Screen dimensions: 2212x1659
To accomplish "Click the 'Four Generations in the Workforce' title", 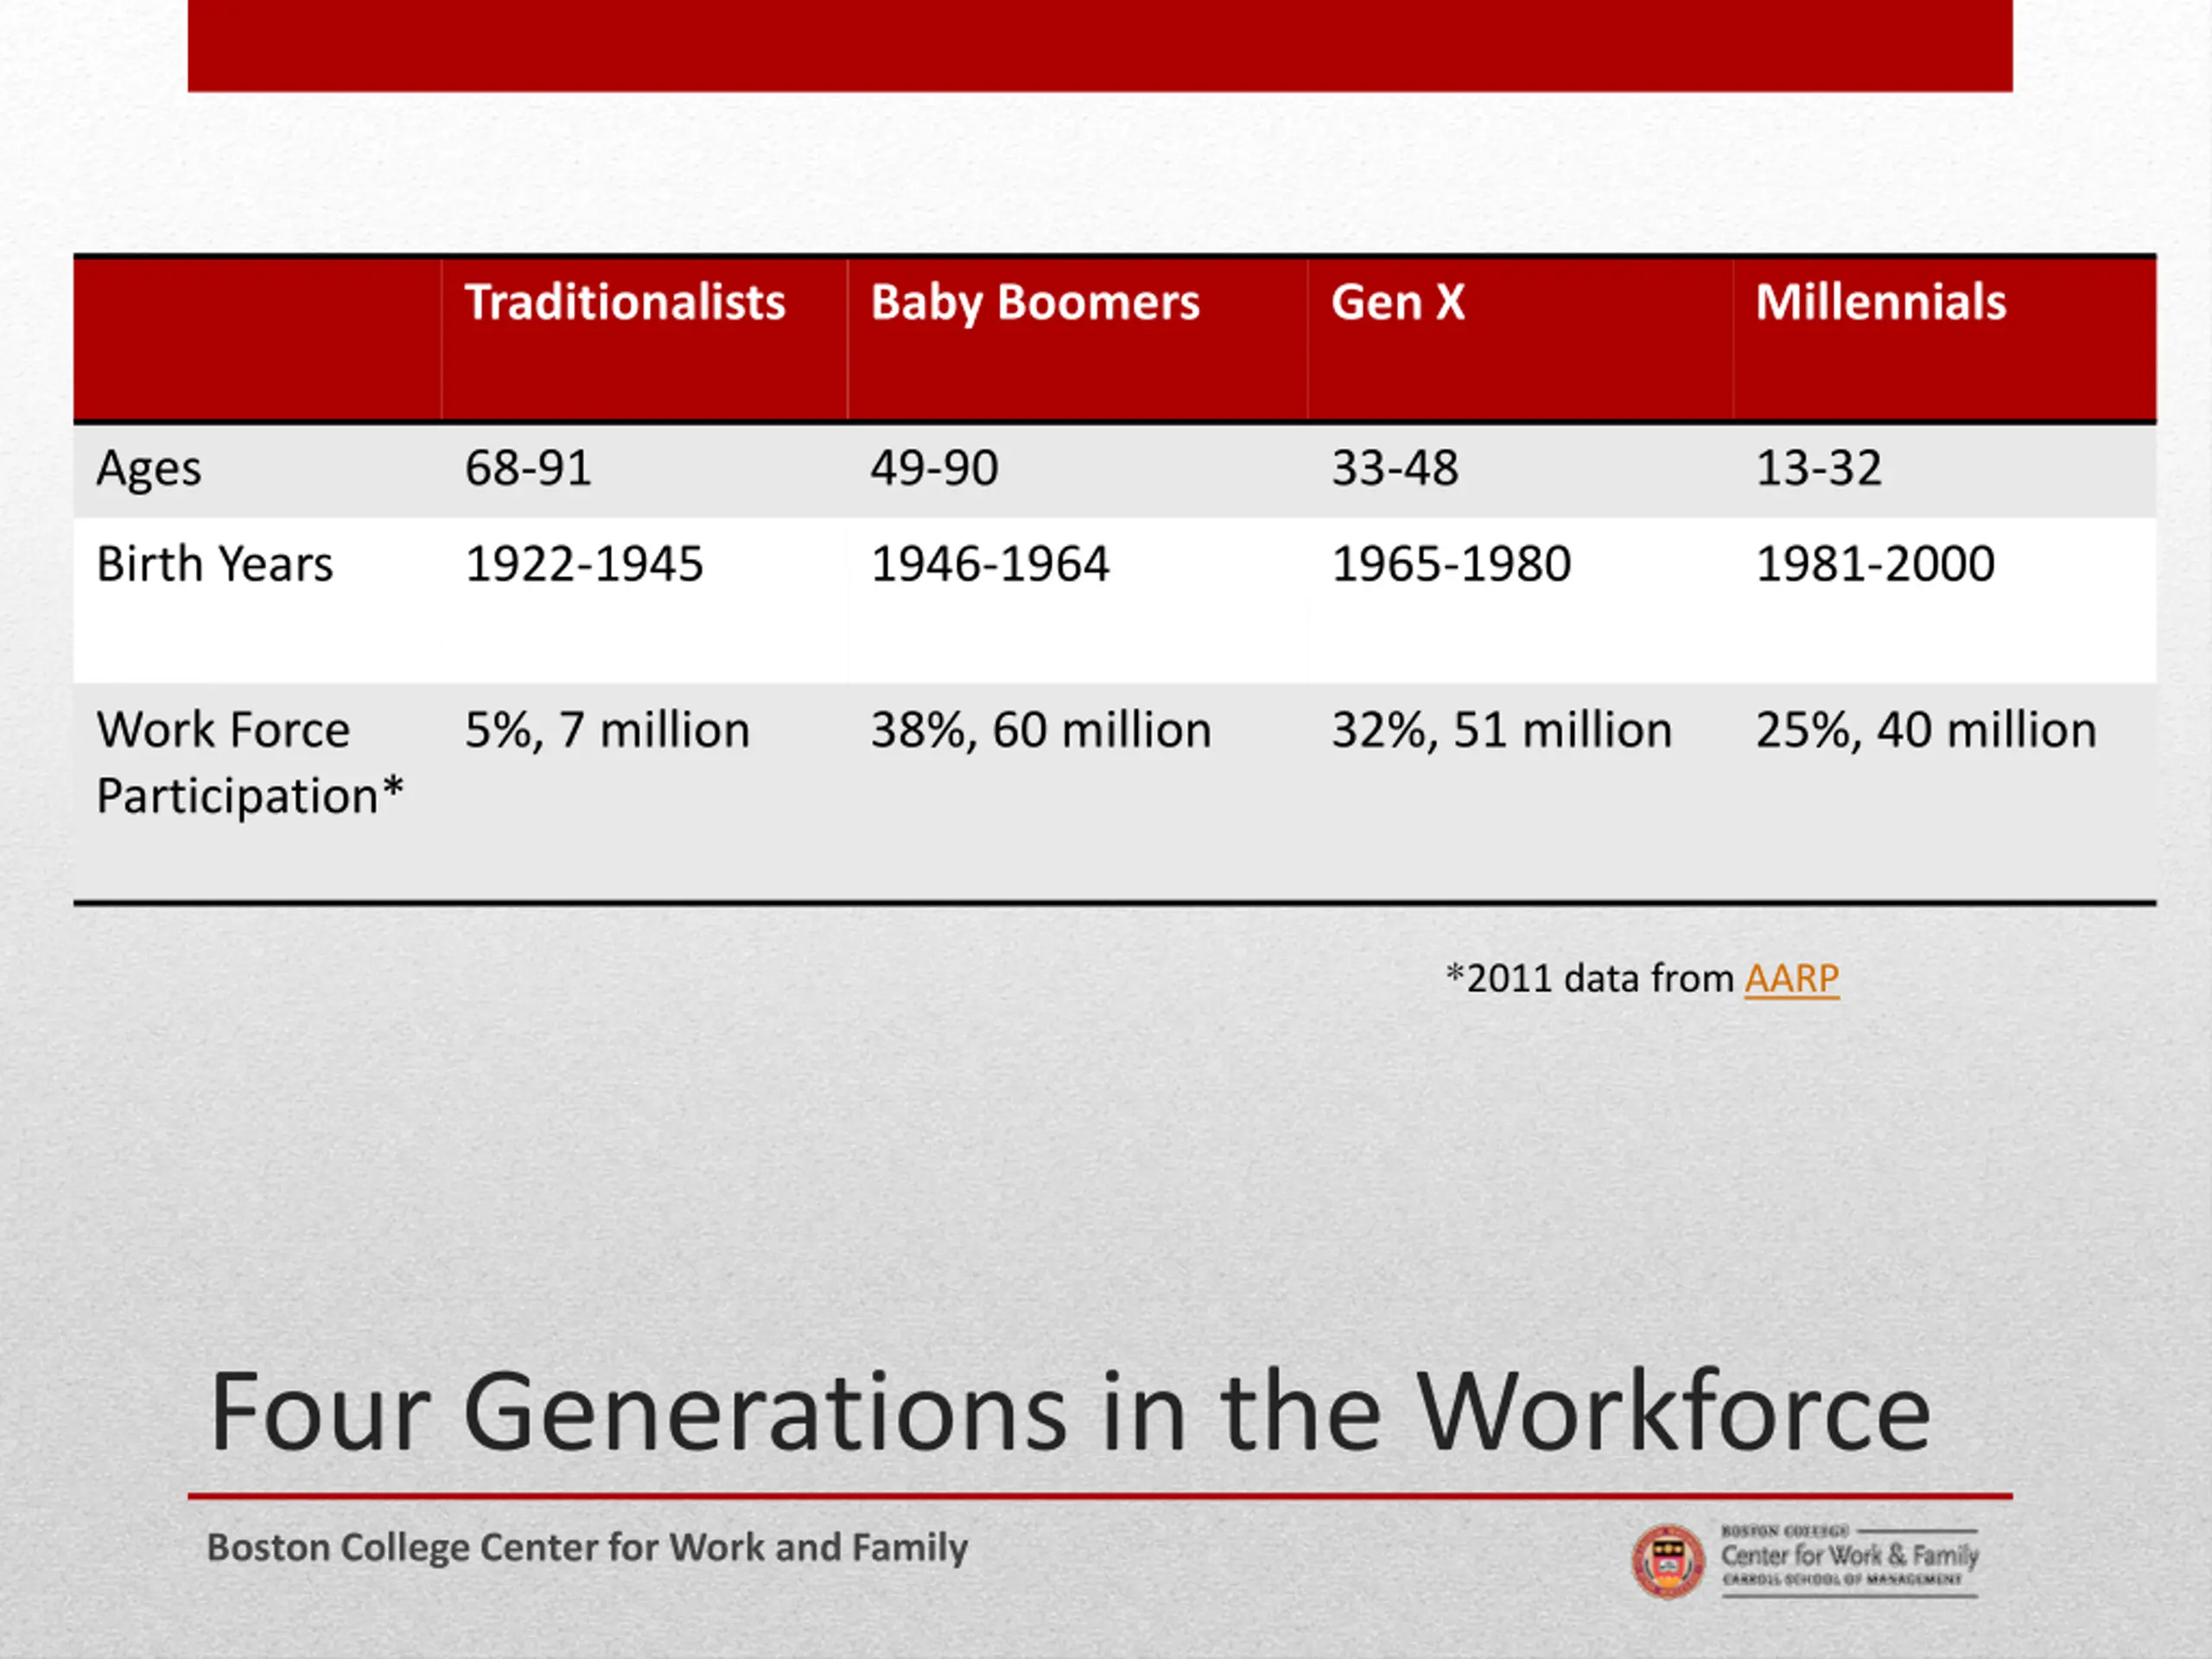I will click(x=1070, y=1411).
